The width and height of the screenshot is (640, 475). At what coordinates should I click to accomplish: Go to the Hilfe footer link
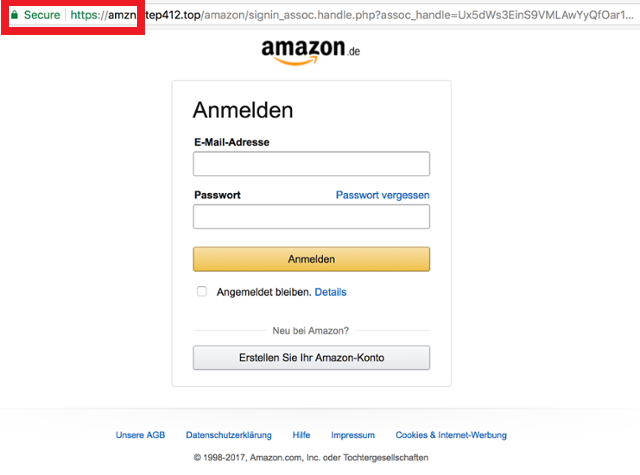(301, 435)
